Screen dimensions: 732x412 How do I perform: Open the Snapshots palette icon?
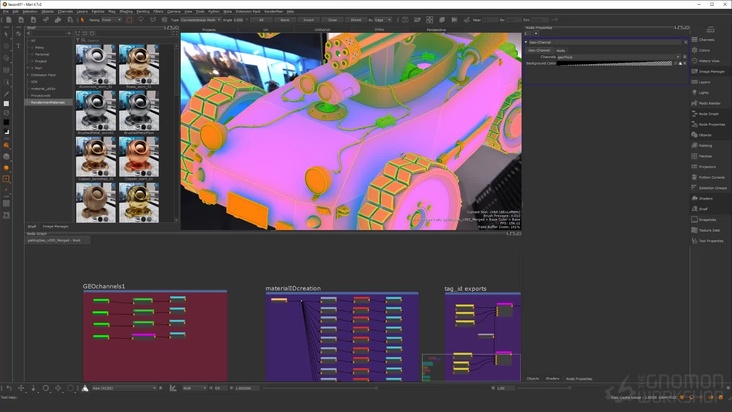(693, 219)
